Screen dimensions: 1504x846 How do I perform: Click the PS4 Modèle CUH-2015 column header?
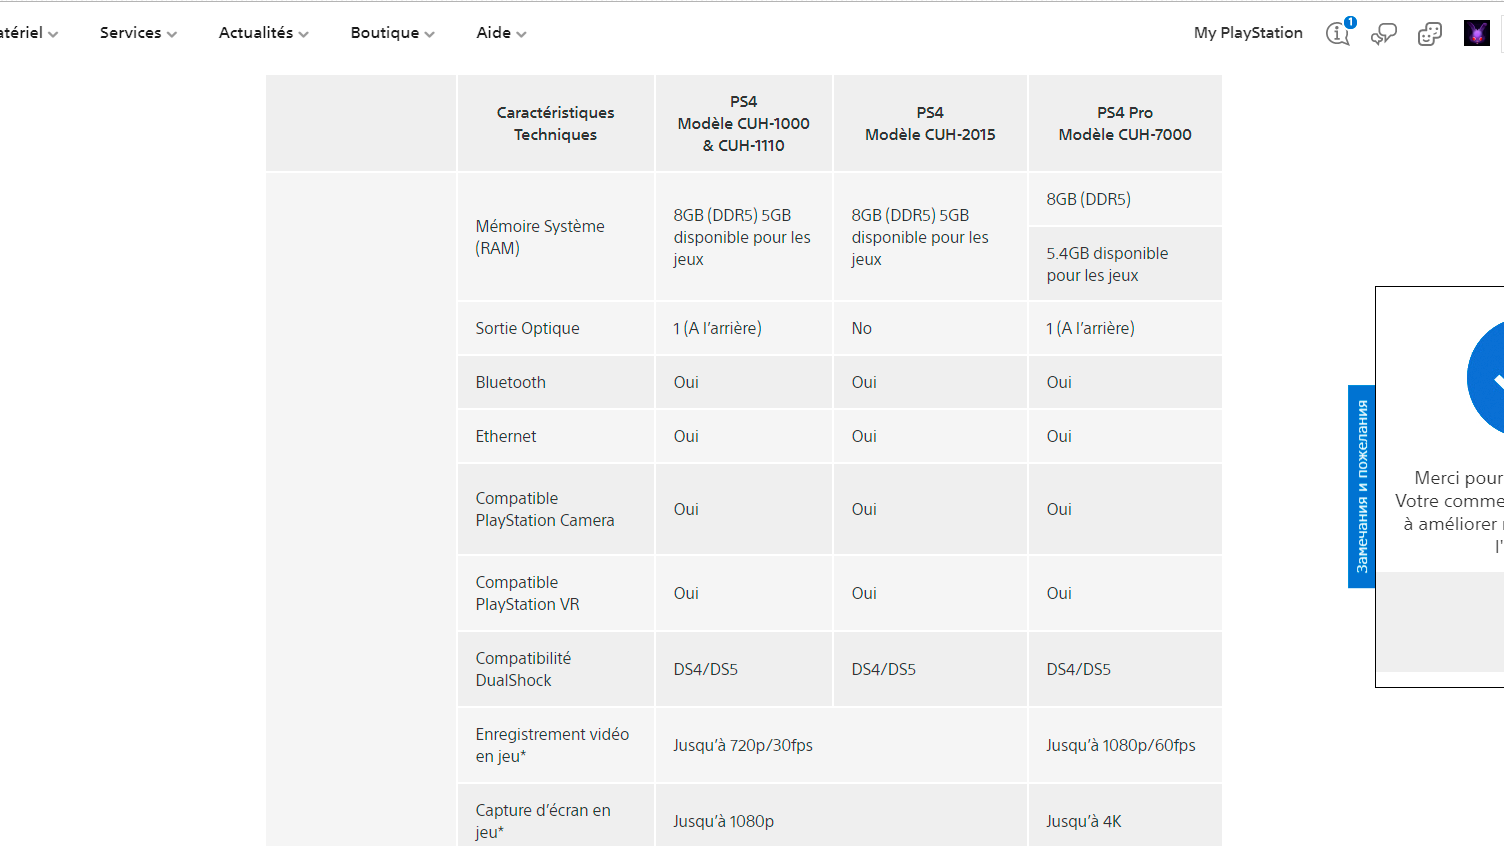tap(930, 124)
